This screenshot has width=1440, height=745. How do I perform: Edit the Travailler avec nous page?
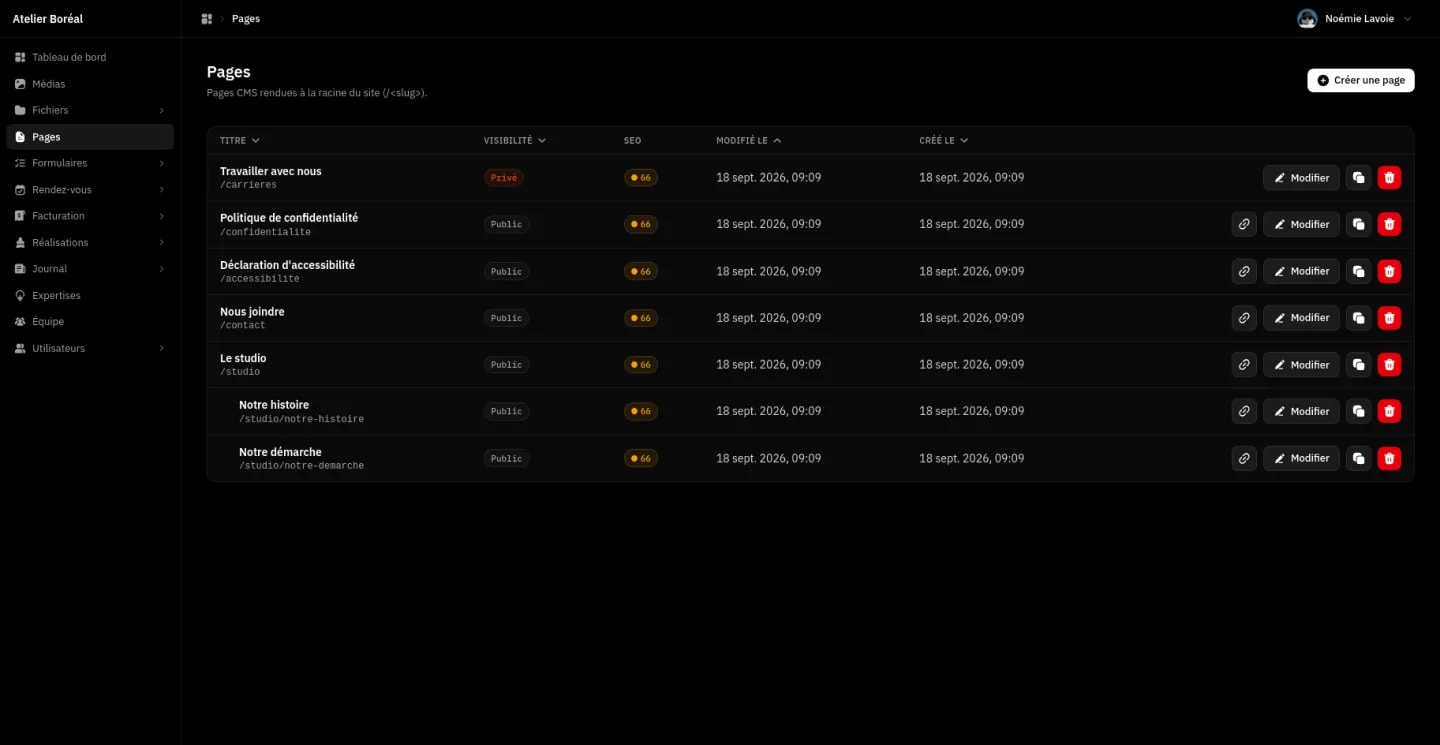tap(1301, 178)
